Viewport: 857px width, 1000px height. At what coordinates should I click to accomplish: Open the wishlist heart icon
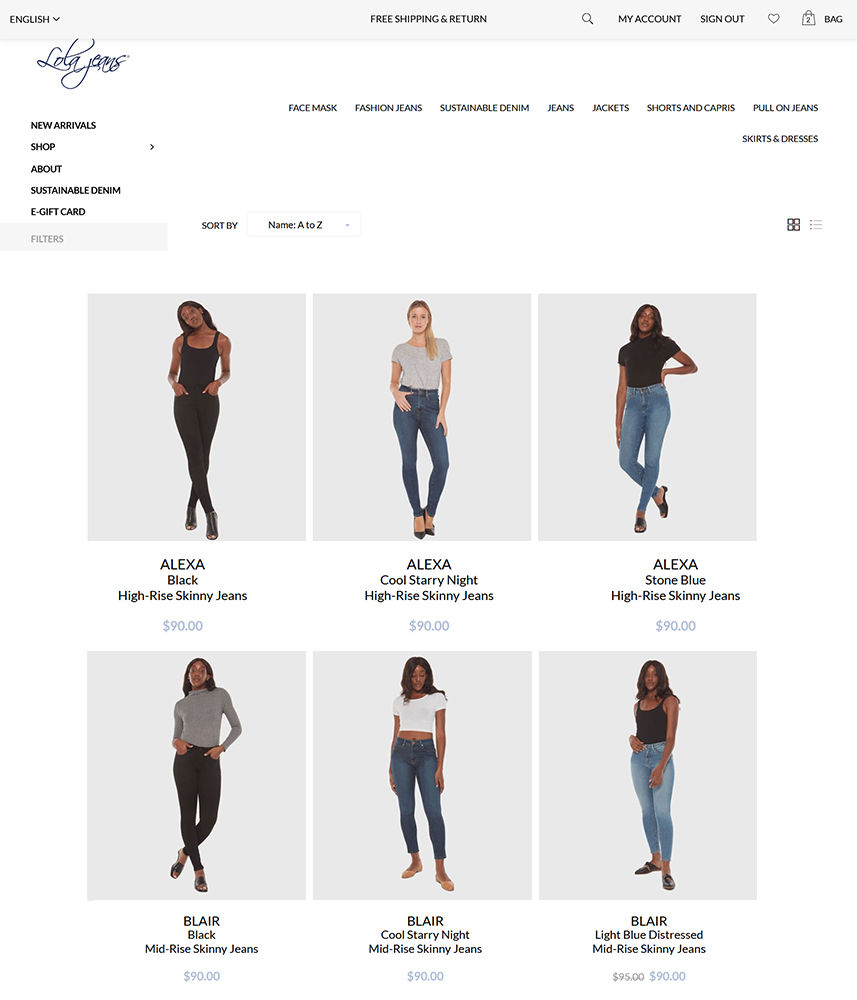click(x=773, y=19)
